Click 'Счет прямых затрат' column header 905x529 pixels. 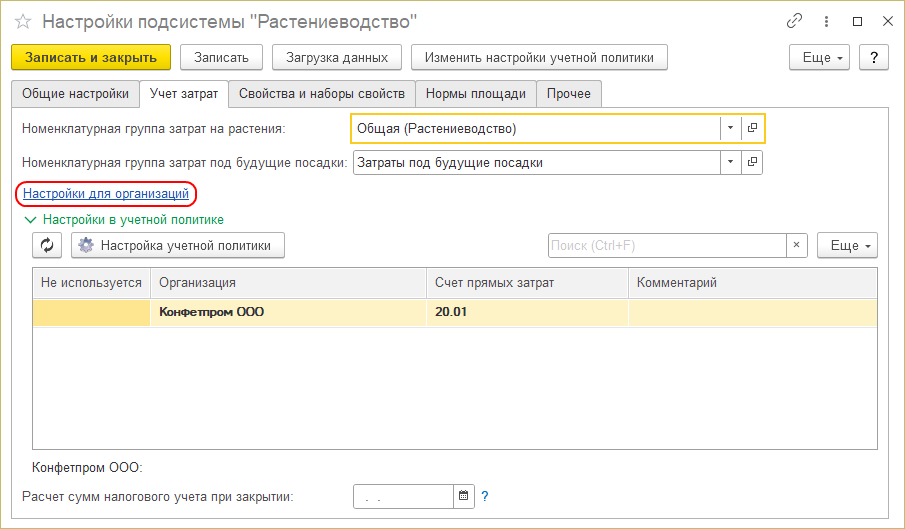click(527, 283)
